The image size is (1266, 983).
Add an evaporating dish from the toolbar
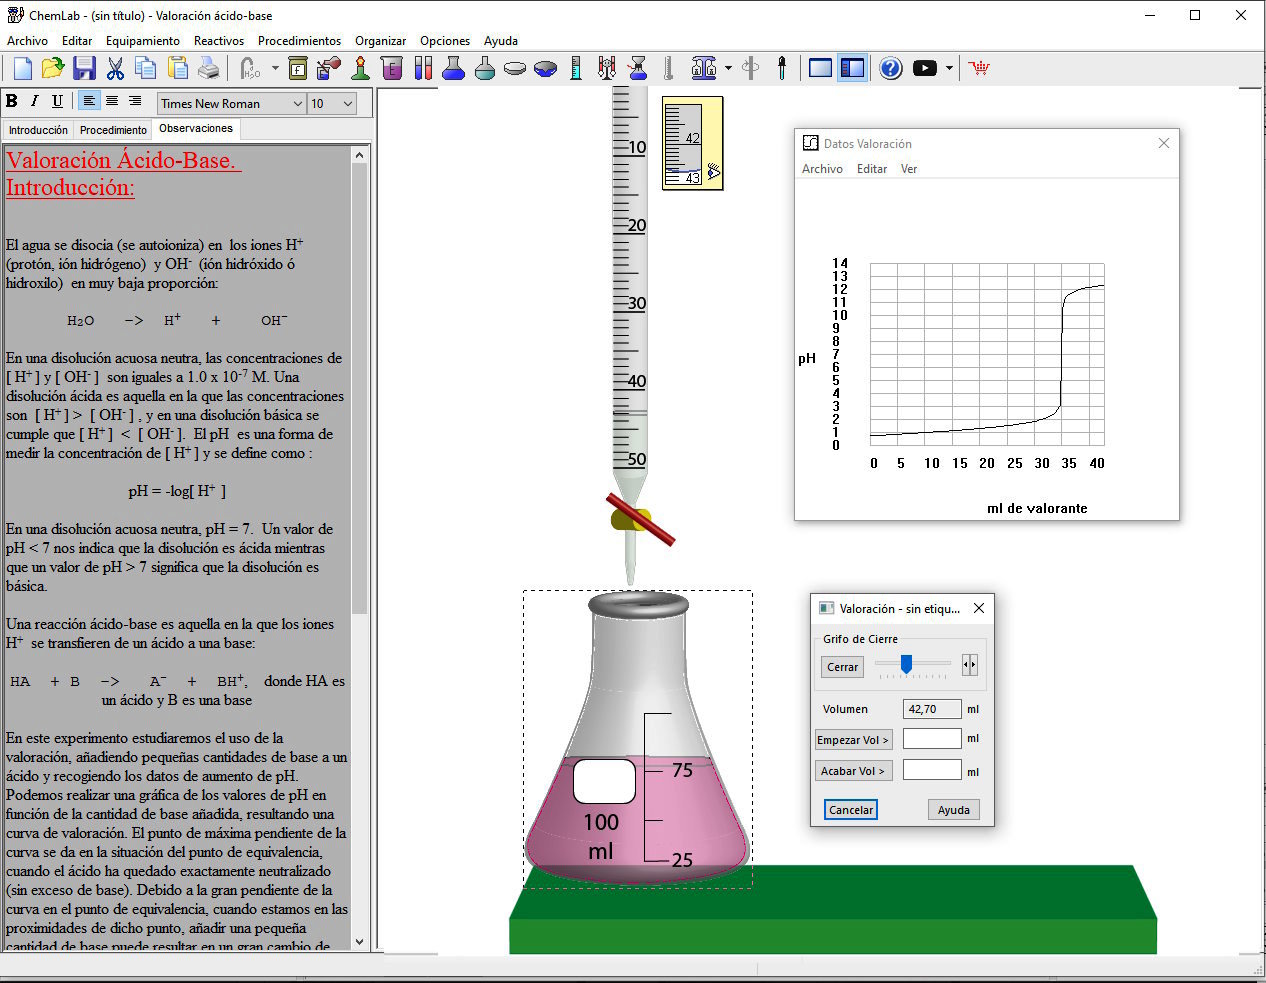(546, 68)
